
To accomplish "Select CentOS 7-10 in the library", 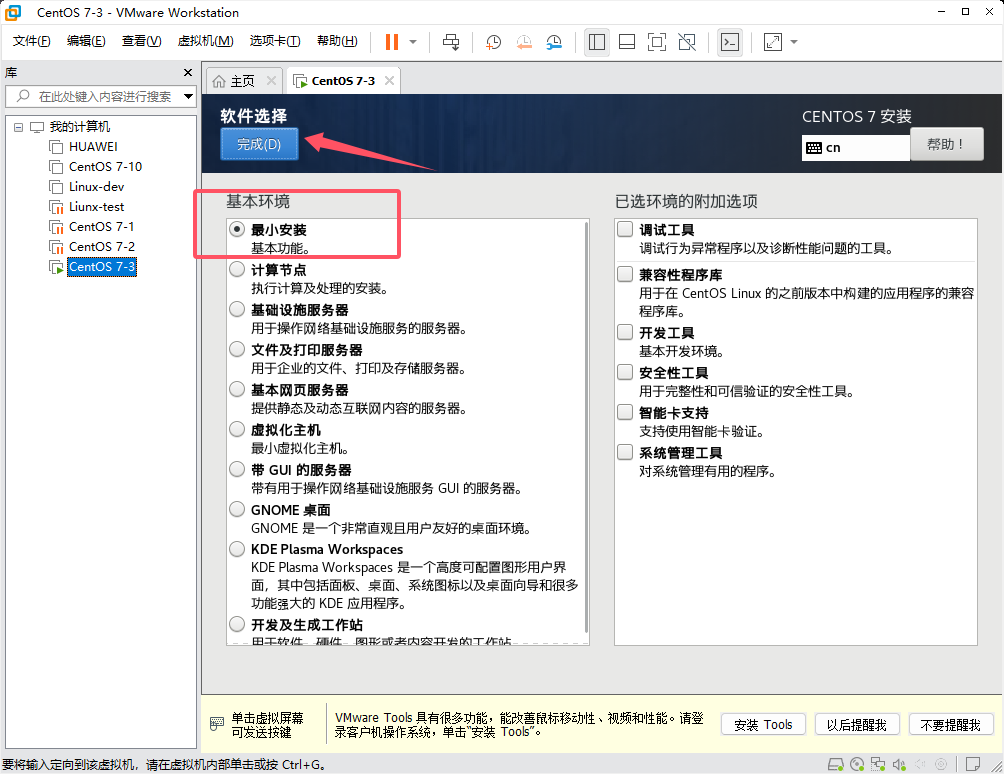I will pyautogui.click(x=105, y=166).
